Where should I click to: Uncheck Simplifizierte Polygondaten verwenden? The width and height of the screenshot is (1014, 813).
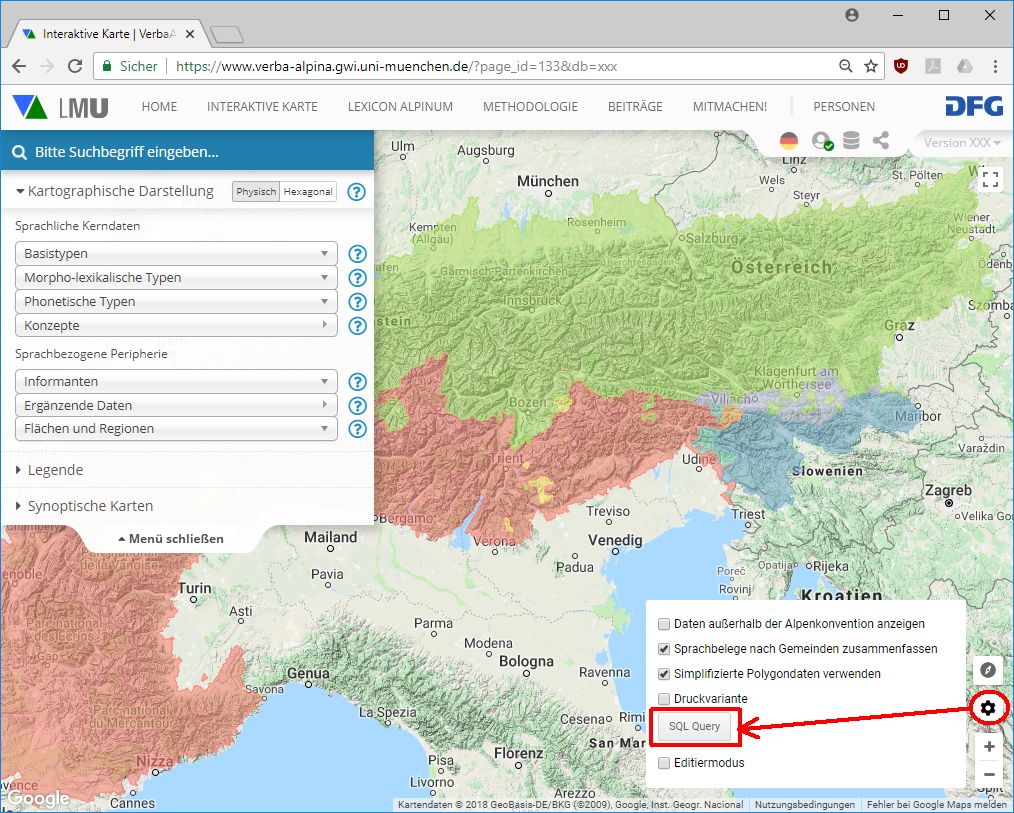click(x=664, y=674)
